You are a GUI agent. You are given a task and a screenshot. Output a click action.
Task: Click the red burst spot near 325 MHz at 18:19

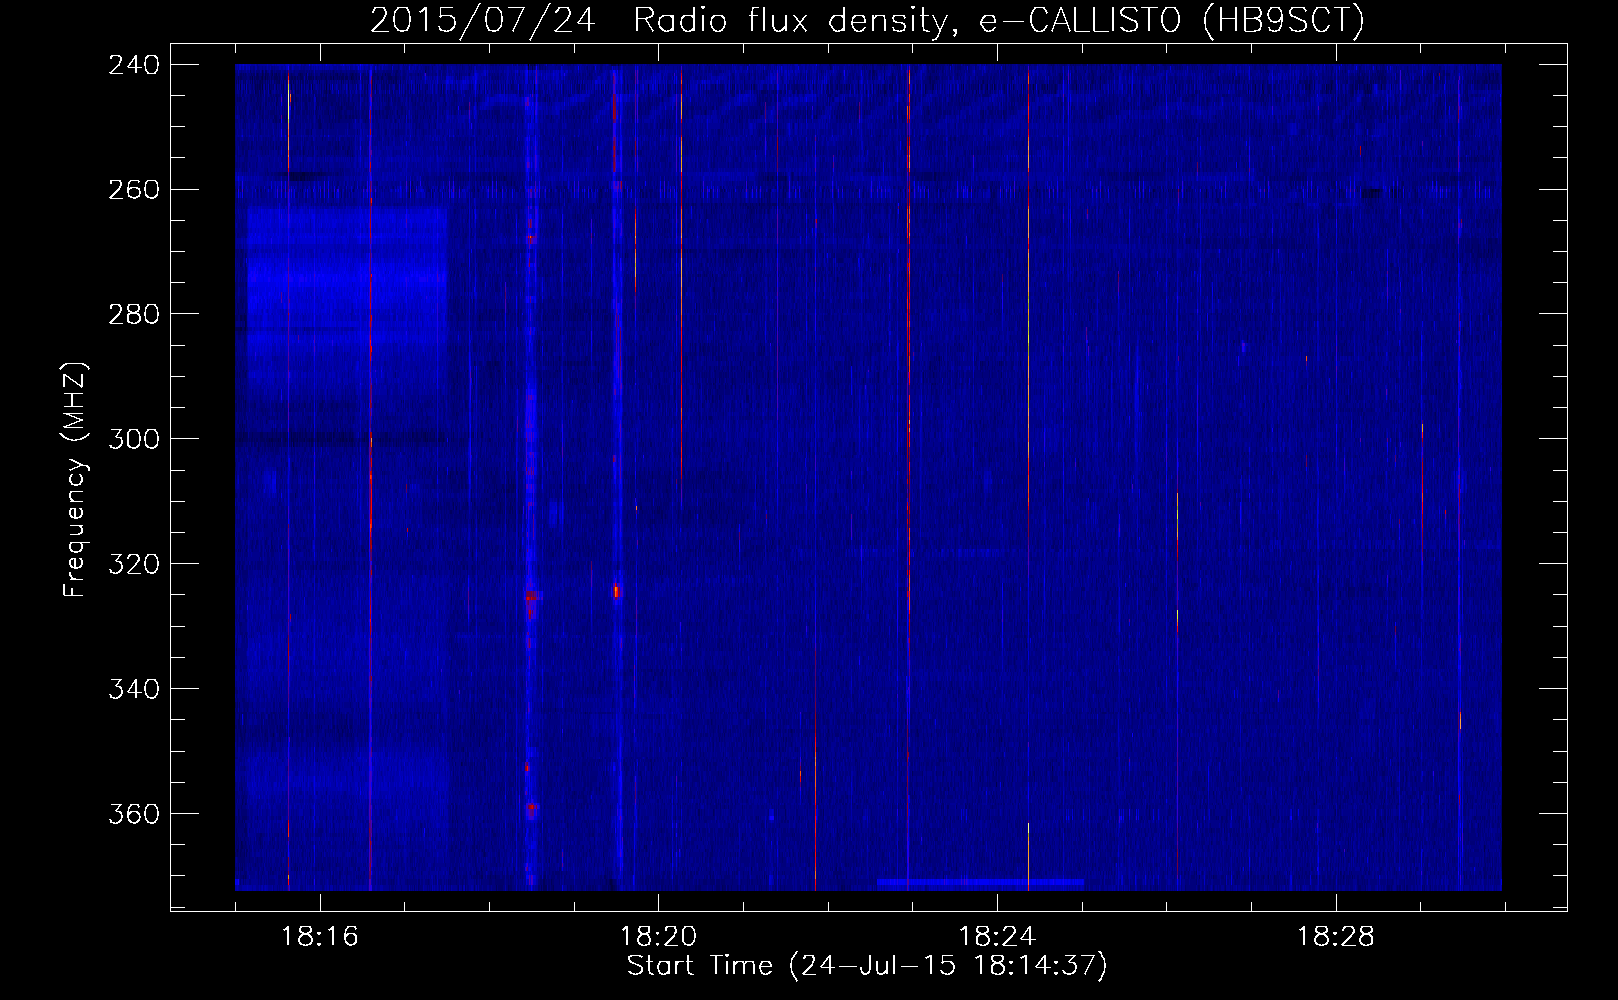[x=616, y=592]
